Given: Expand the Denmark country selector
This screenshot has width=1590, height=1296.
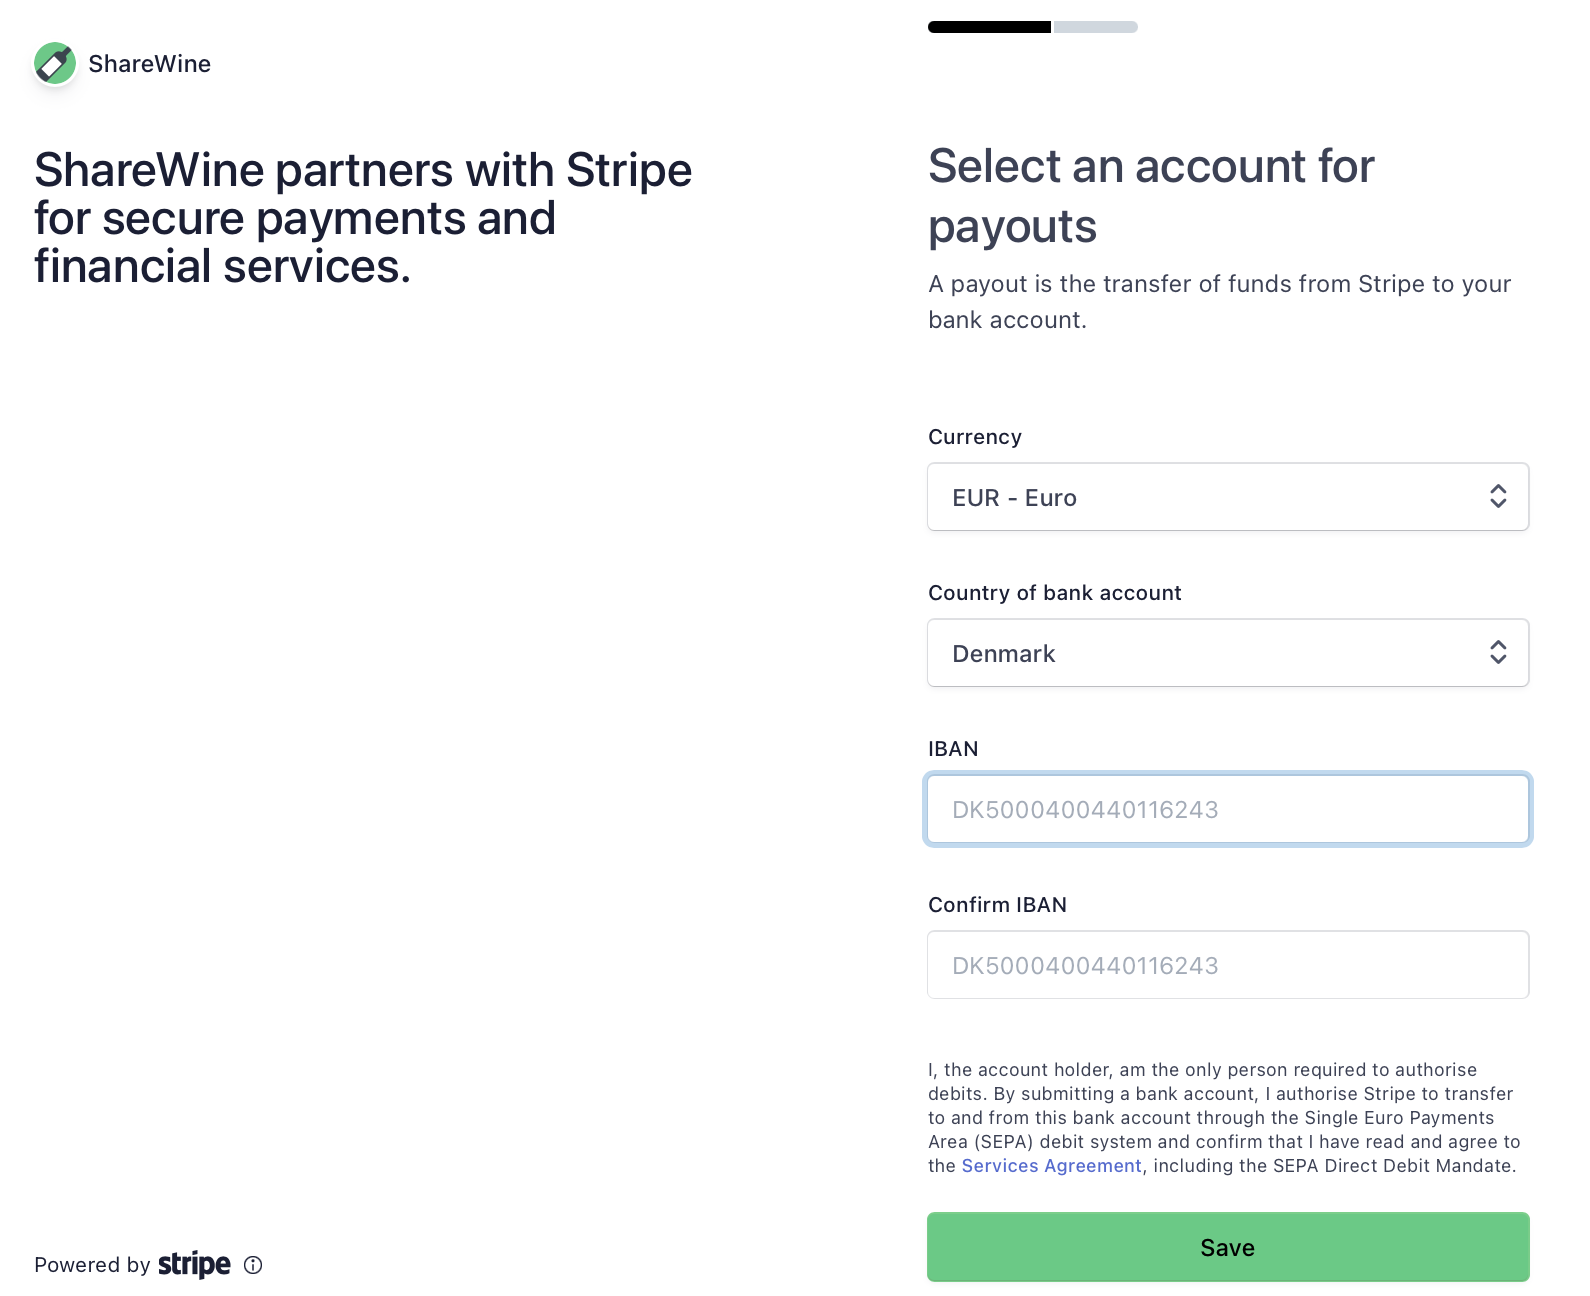Looking at the screenshot, I should pyautogui.click(x=1228, y=653).
